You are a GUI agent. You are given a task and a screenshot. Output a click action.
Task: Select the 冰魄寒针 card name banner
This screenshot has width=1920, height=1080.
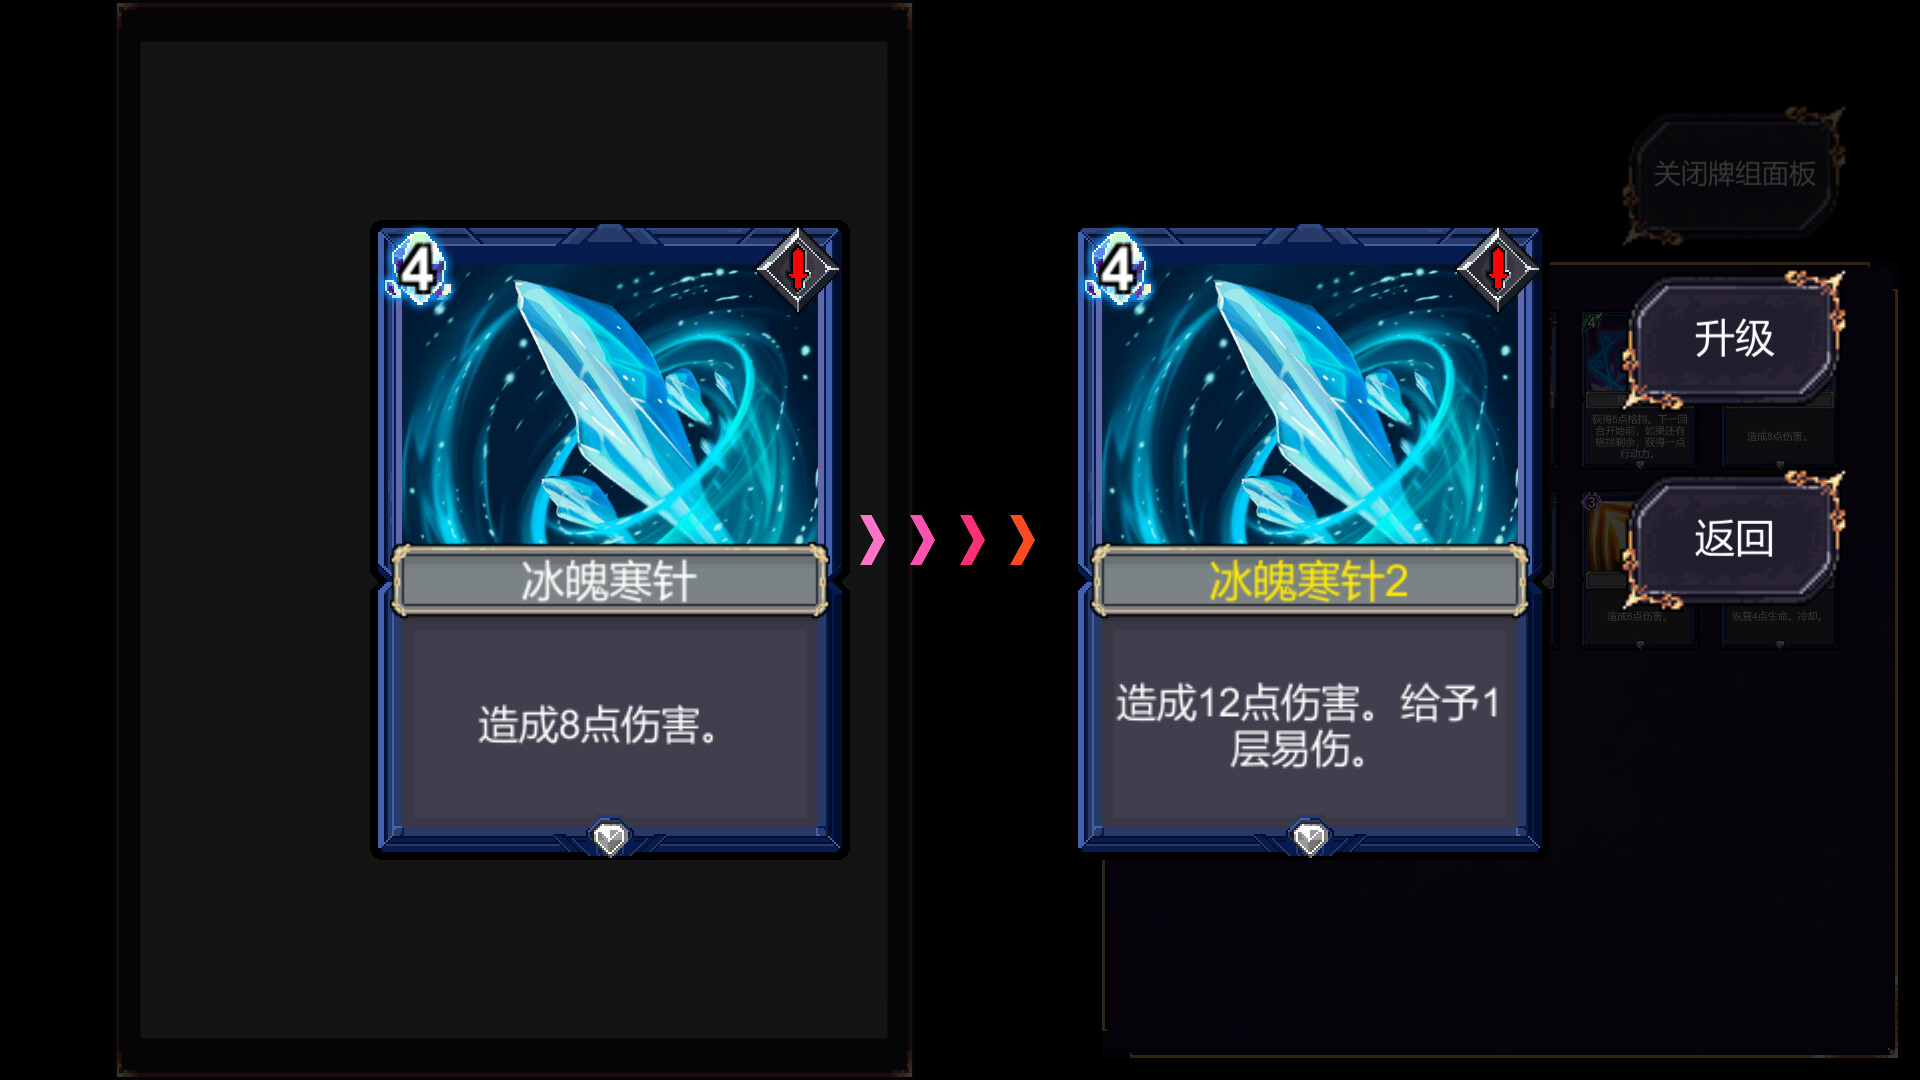[610, 580]
